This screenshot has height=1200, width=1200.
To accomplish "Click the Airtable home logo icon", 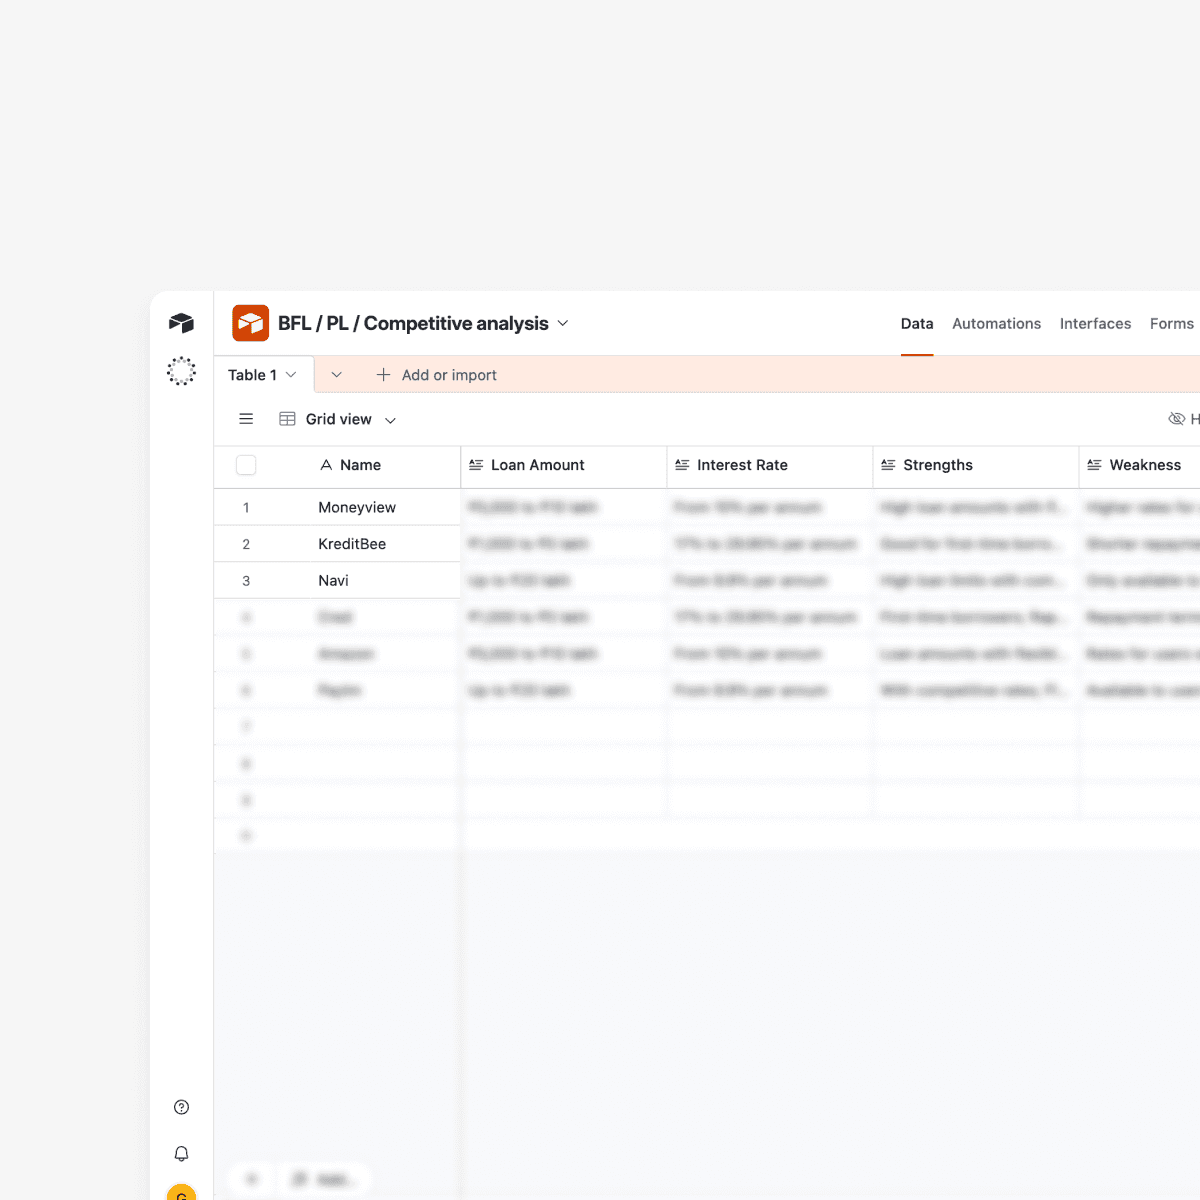I will pos(181,323).
